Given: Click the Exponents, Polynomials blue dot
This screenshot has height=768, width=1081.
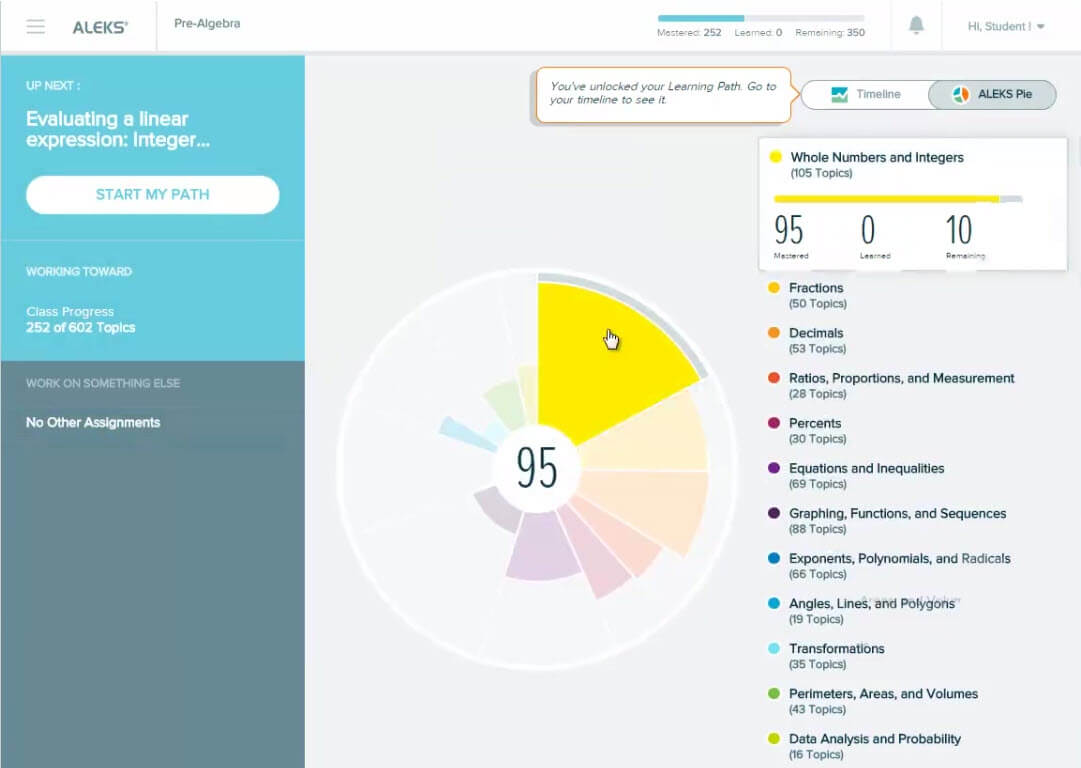Looking at the screenshot, I should [x=774, y=558].
